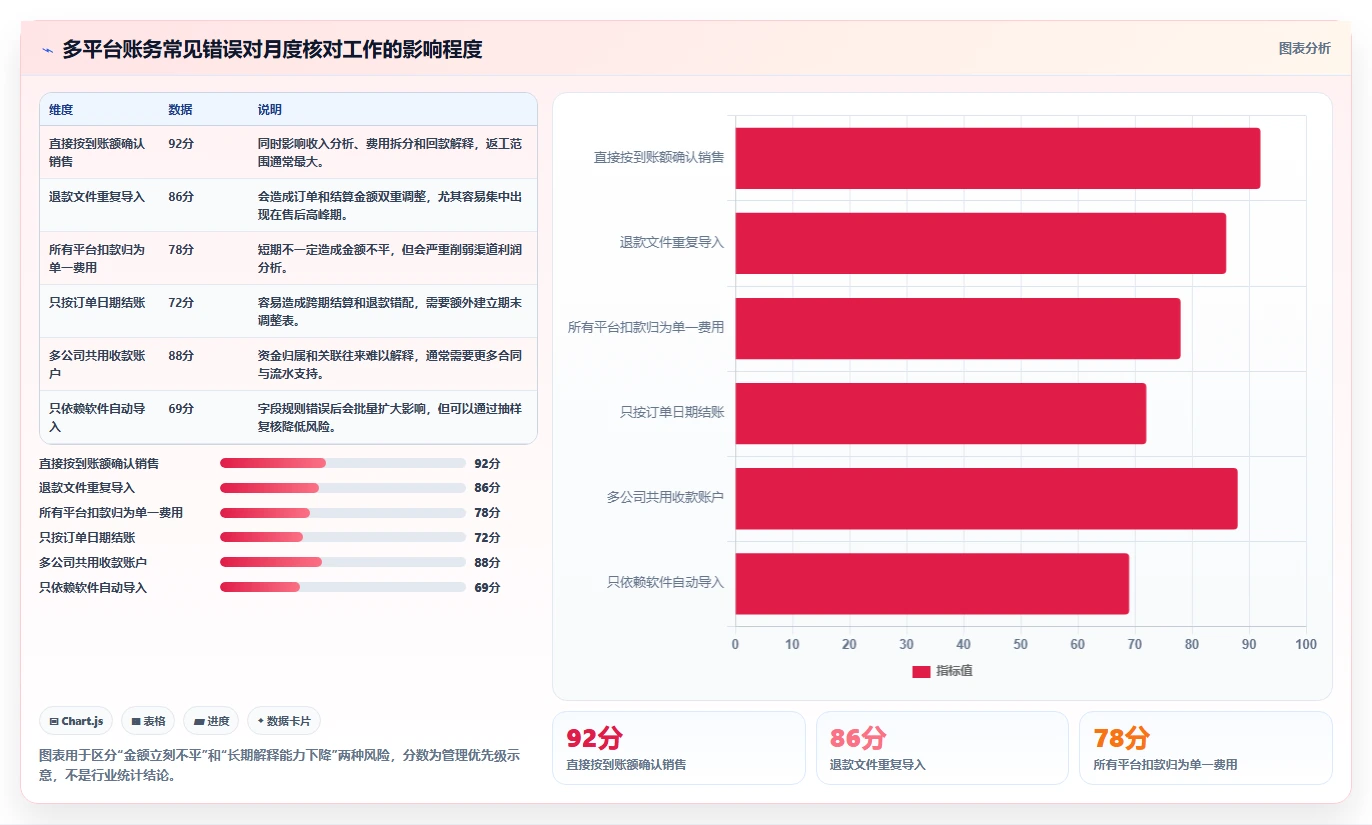Viewport: 1372px width, 825px height.
Task: Click the 数据卡片 chip
Action: [x=284, y=721]
